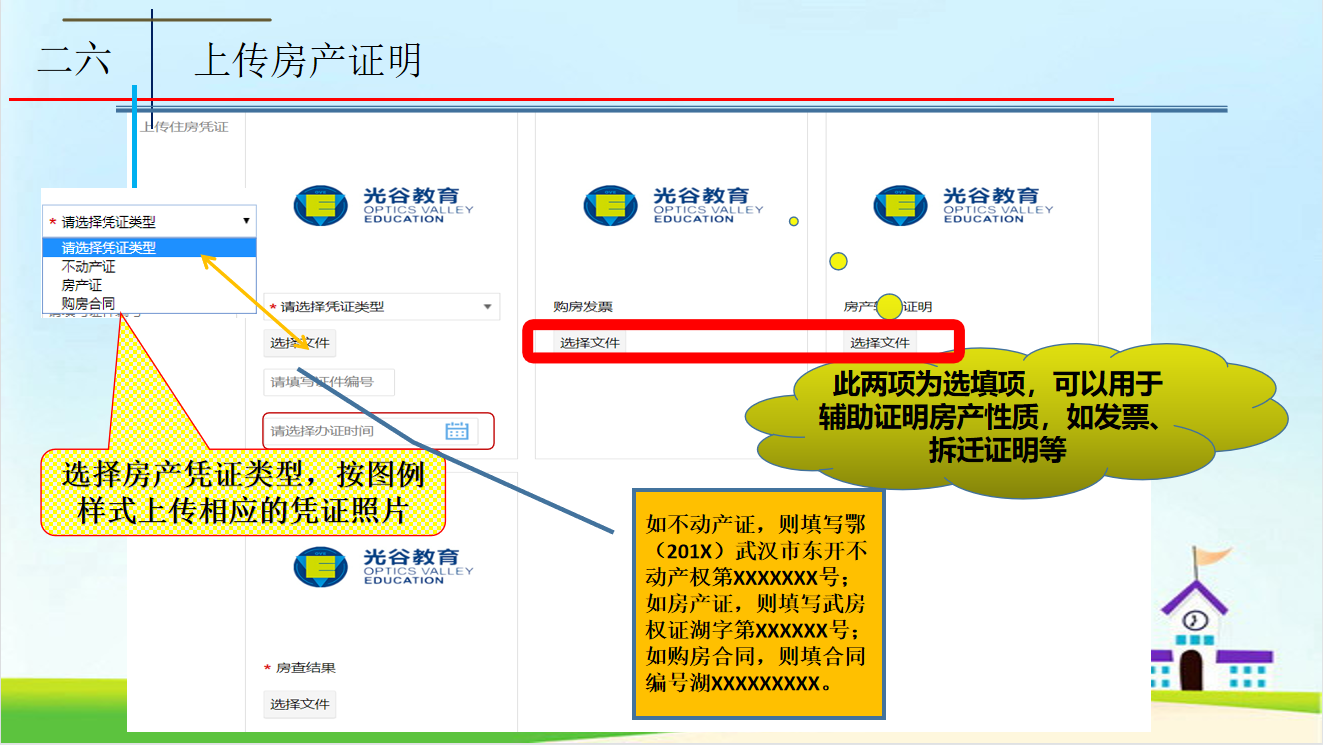Click the large yellow circle covering the 房产证明 label
This screenshot has height=745, width=1323.
point(889,306)
